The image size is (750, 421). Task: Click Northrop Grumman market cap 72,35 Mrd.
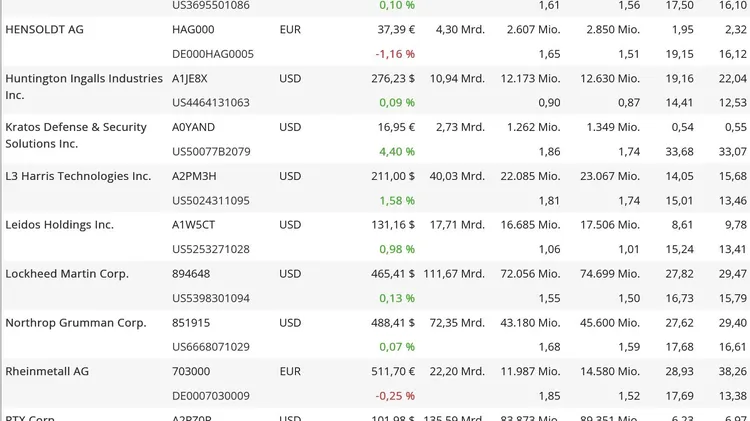[x=457, y=323]
